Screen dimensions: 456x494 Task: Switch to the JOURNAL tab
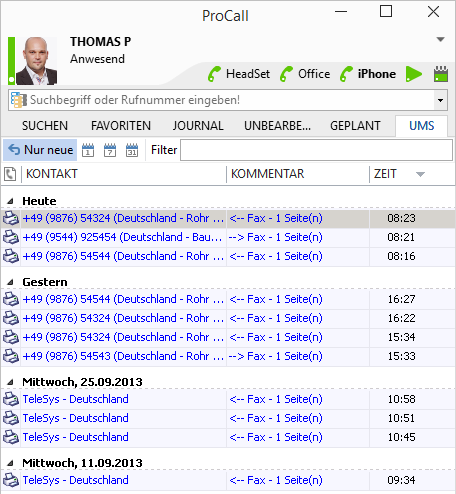tap(198, 126)
